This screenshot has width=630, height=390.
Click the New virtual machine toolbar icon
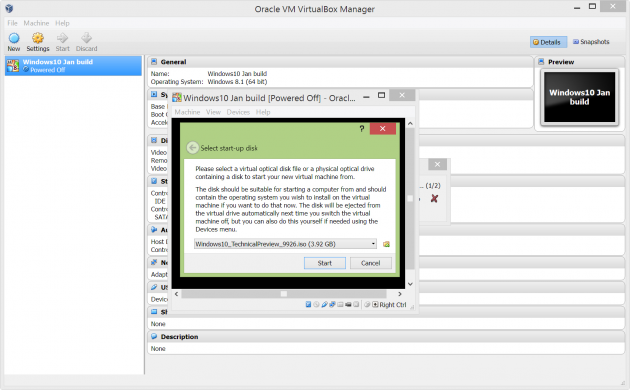coord(14,42)
